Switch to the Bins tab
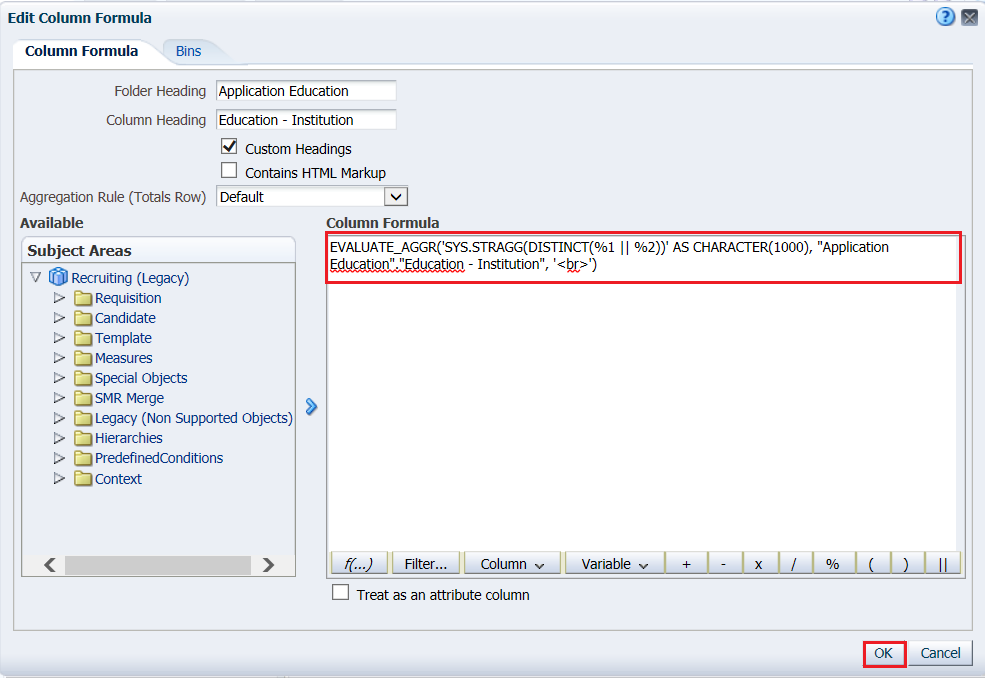985x678 pixels. coord(188,52)
